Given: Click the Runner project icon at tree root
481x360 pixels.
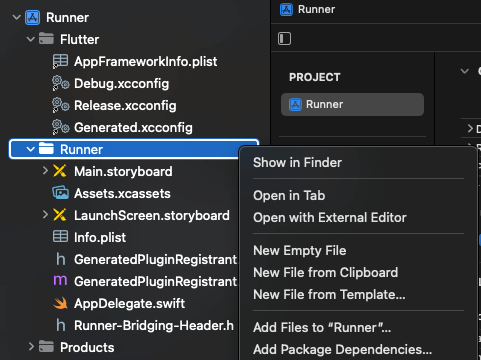Looking at the screenshot, I should (32, 17).
